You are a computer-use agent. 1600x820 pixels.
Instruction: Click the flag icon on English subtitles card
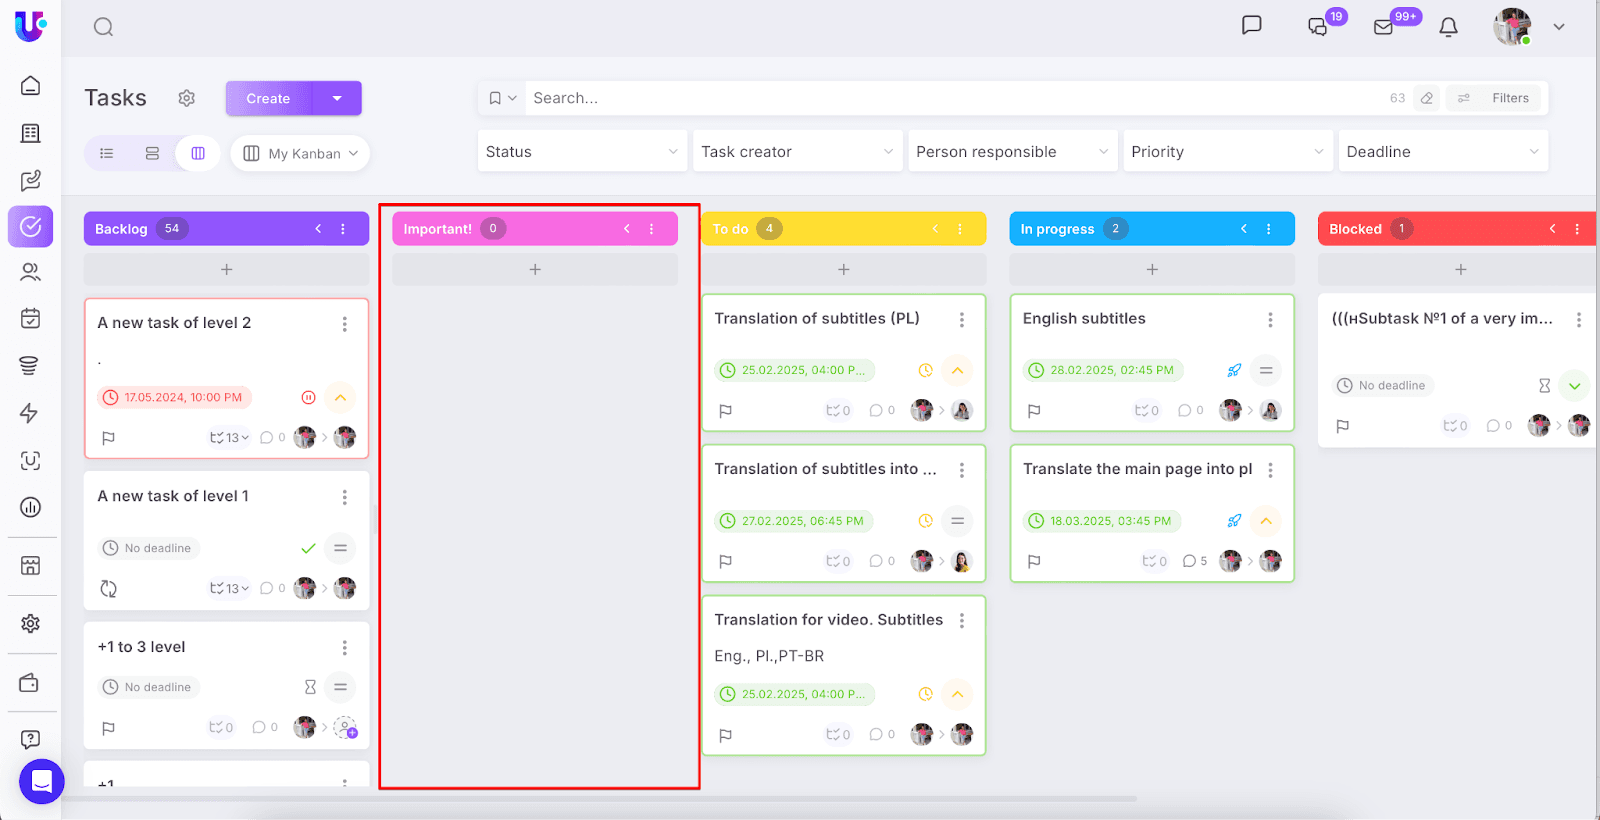click(x=1034, y=410)
